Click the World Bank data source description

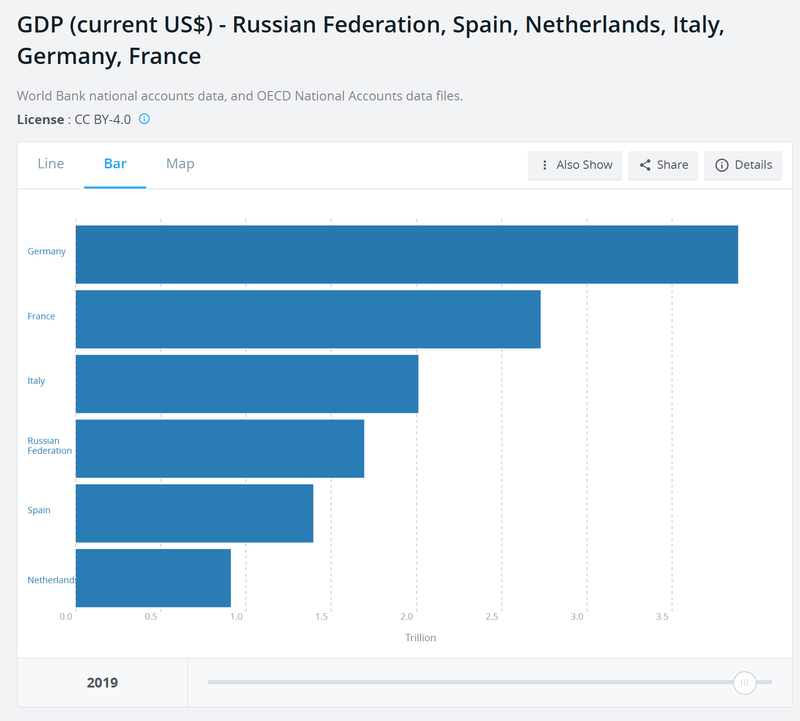click(x=240, y=96)
